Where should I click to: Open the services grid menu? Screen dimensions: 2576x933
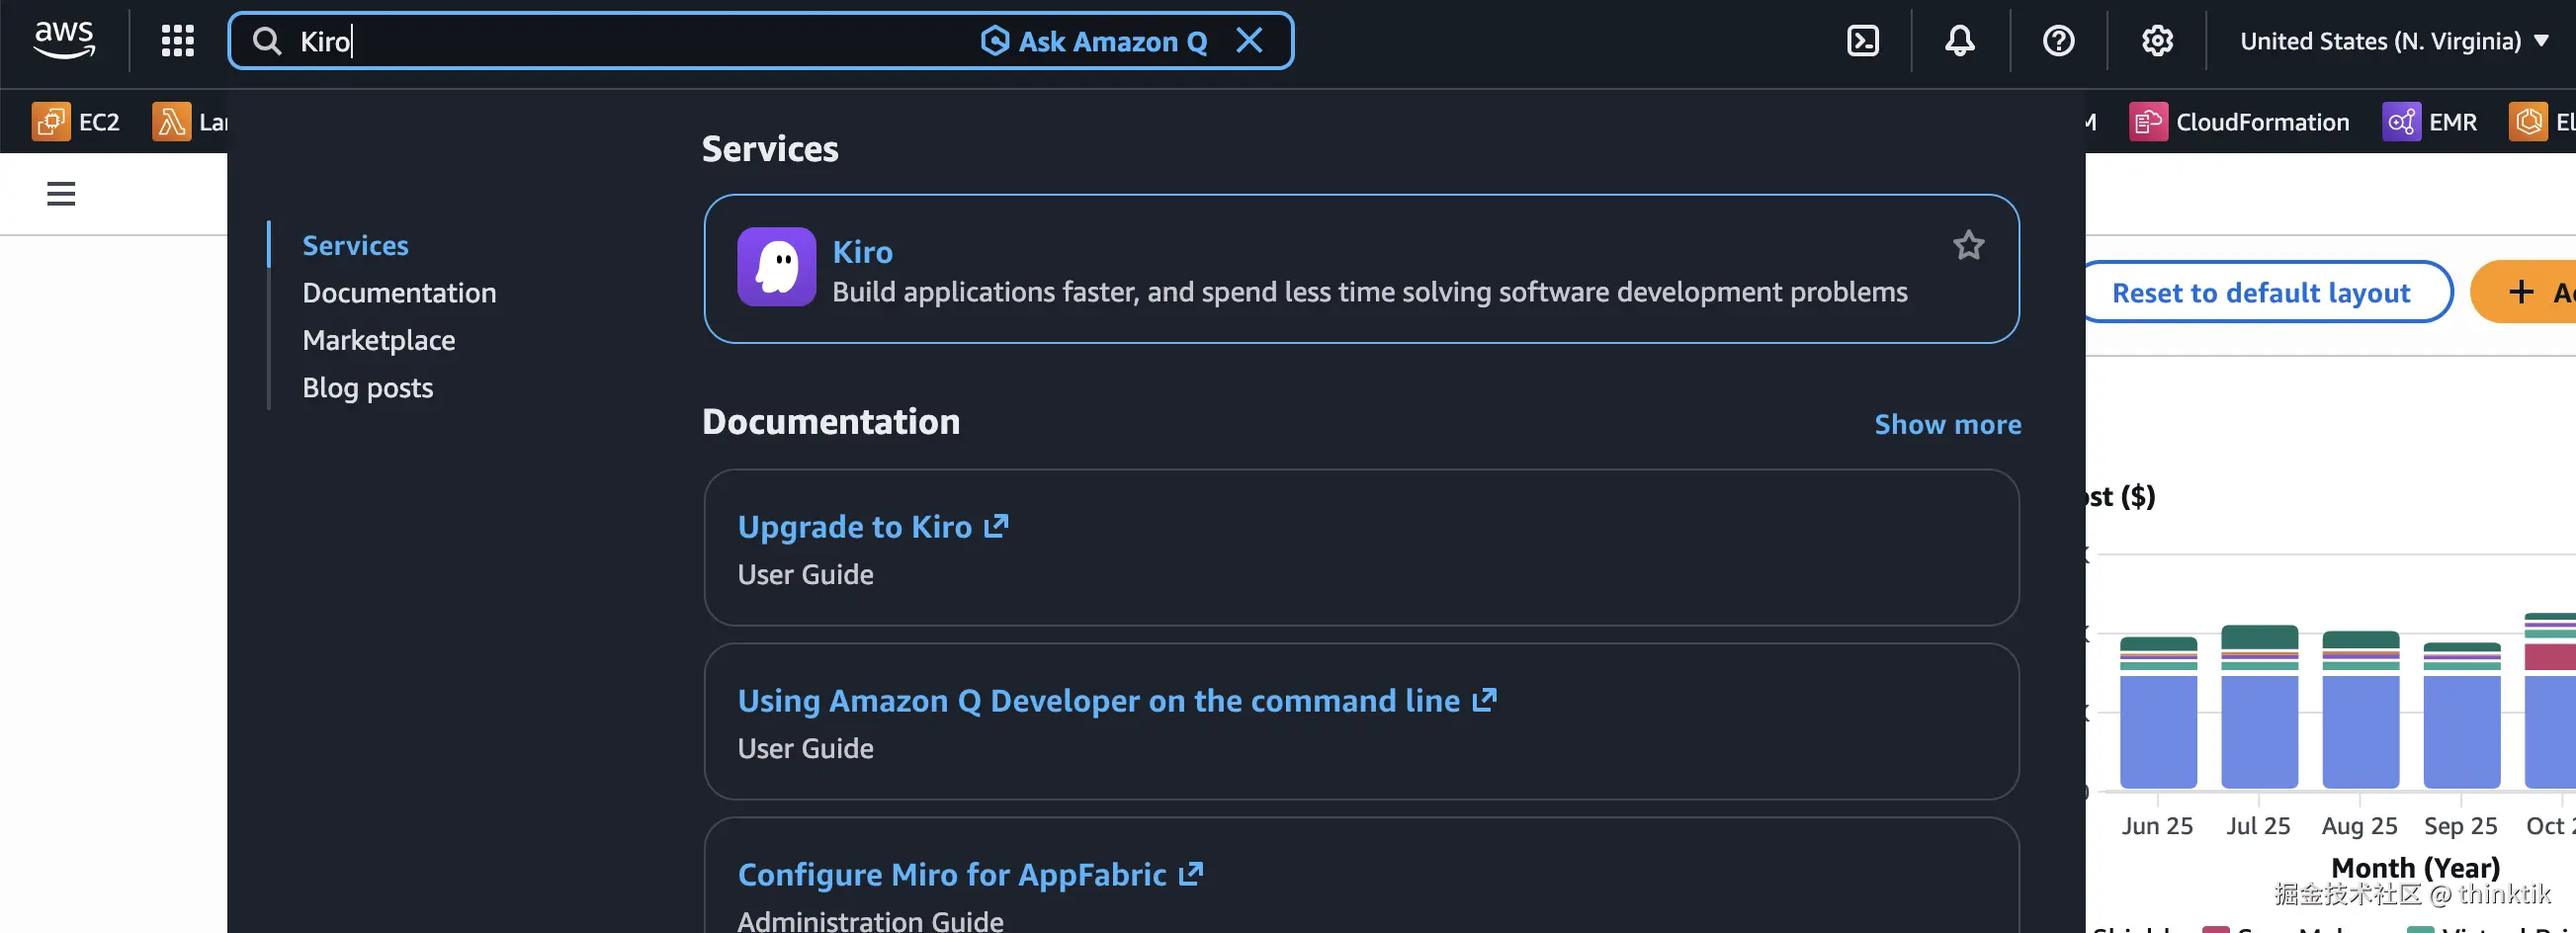(x=177, y=41)
